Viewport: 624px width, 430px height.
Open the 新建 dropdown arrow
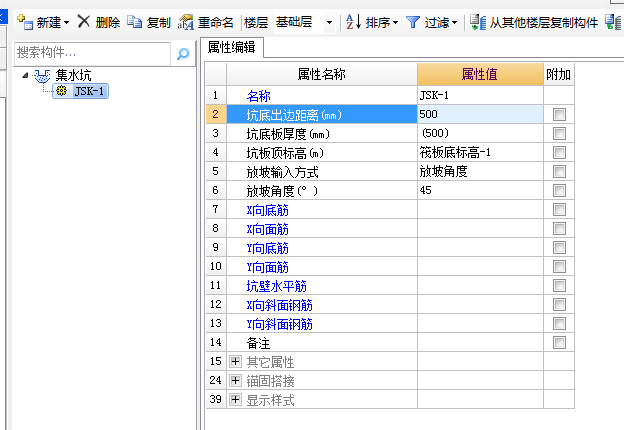66,23
